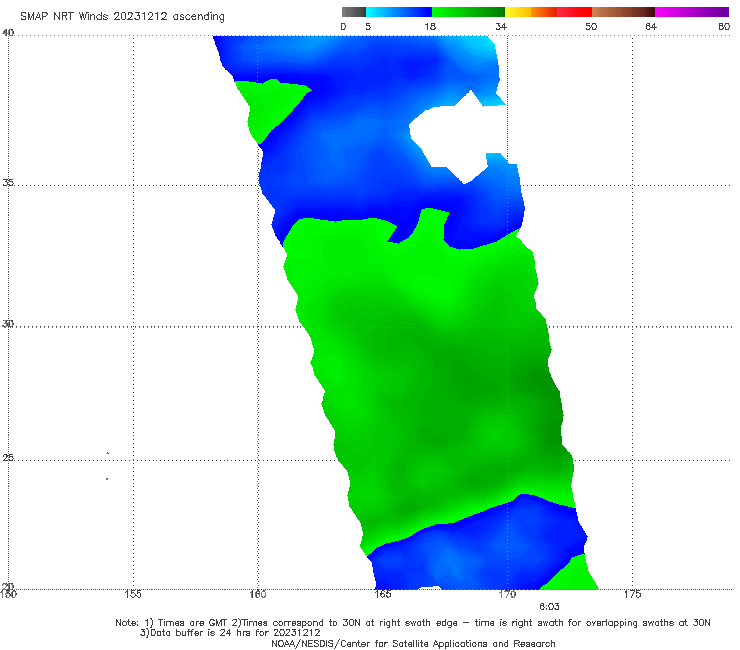Click the note line starting 'Note: 1) Times are GMT'
740x650 pixels.
[413, 623]
